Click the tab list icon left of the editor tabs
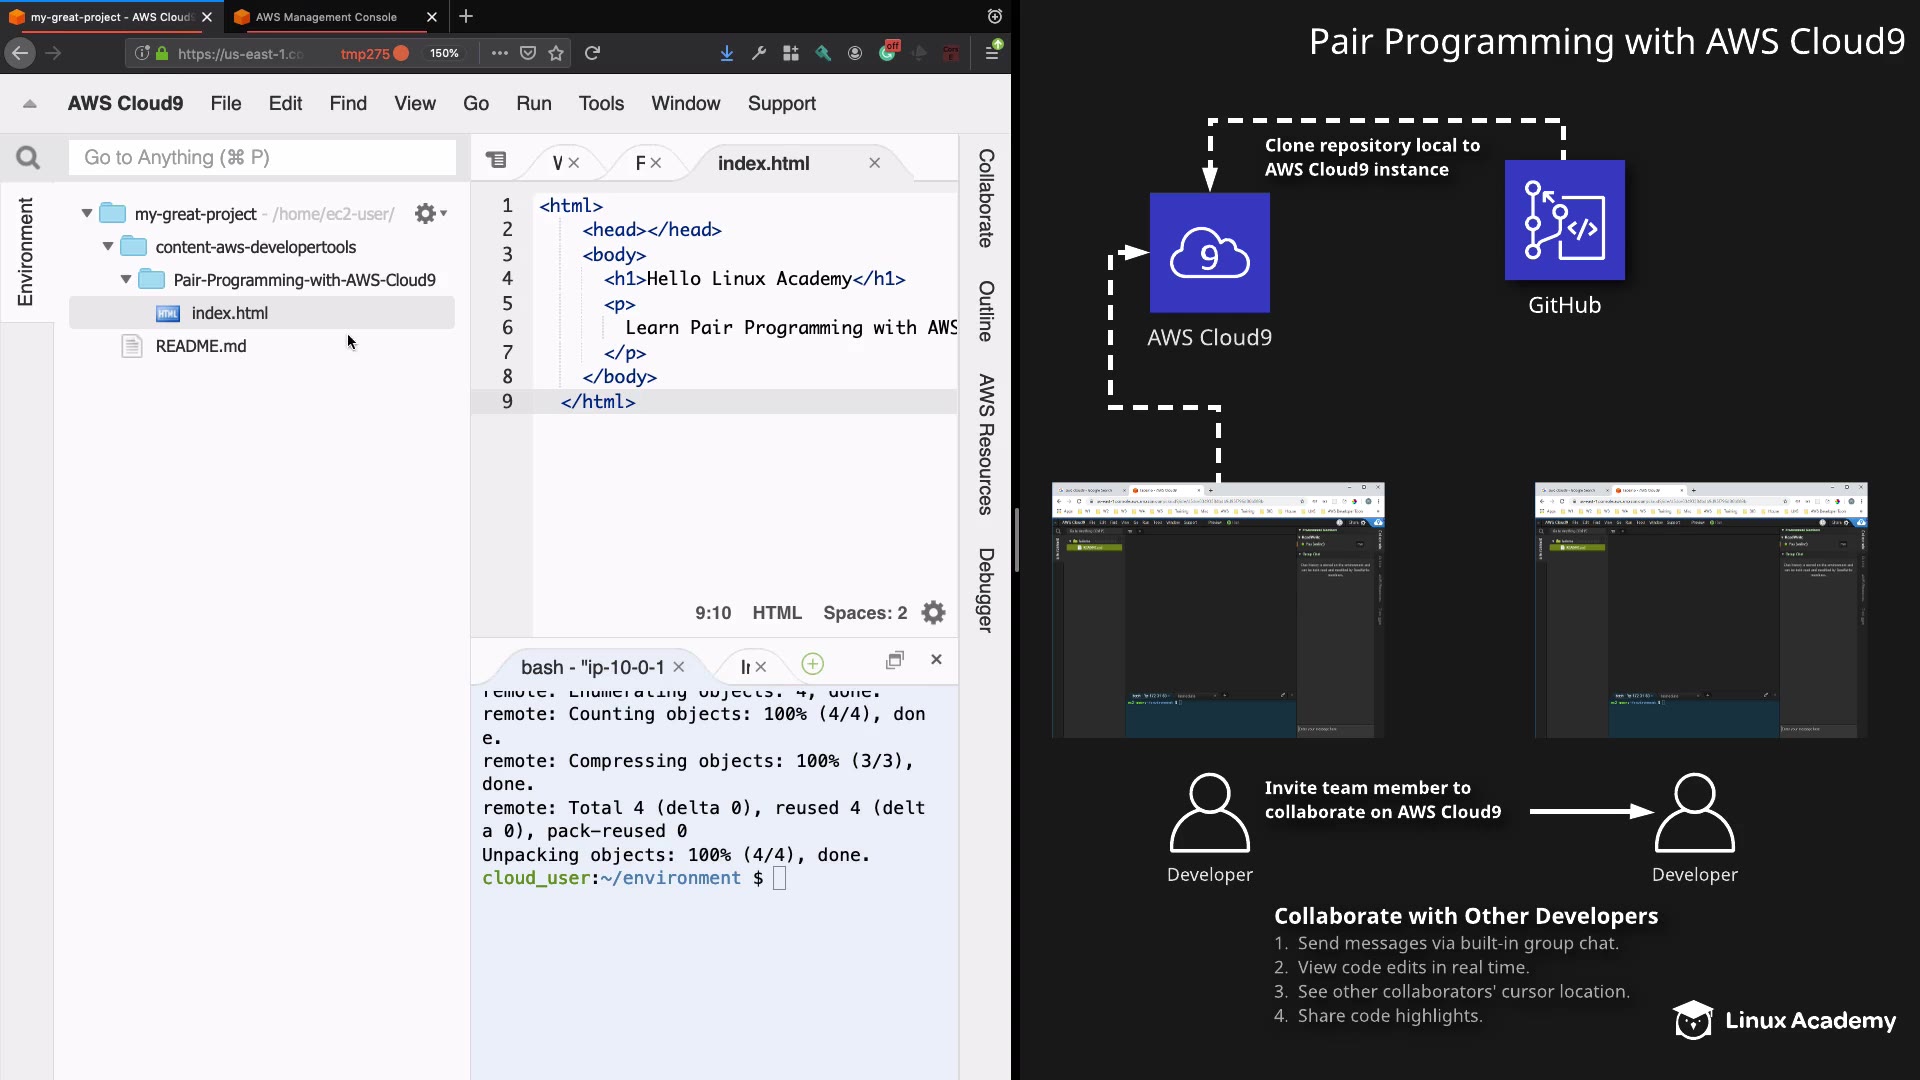This screenshot has height=1080, width=1920. pos(496,160)
